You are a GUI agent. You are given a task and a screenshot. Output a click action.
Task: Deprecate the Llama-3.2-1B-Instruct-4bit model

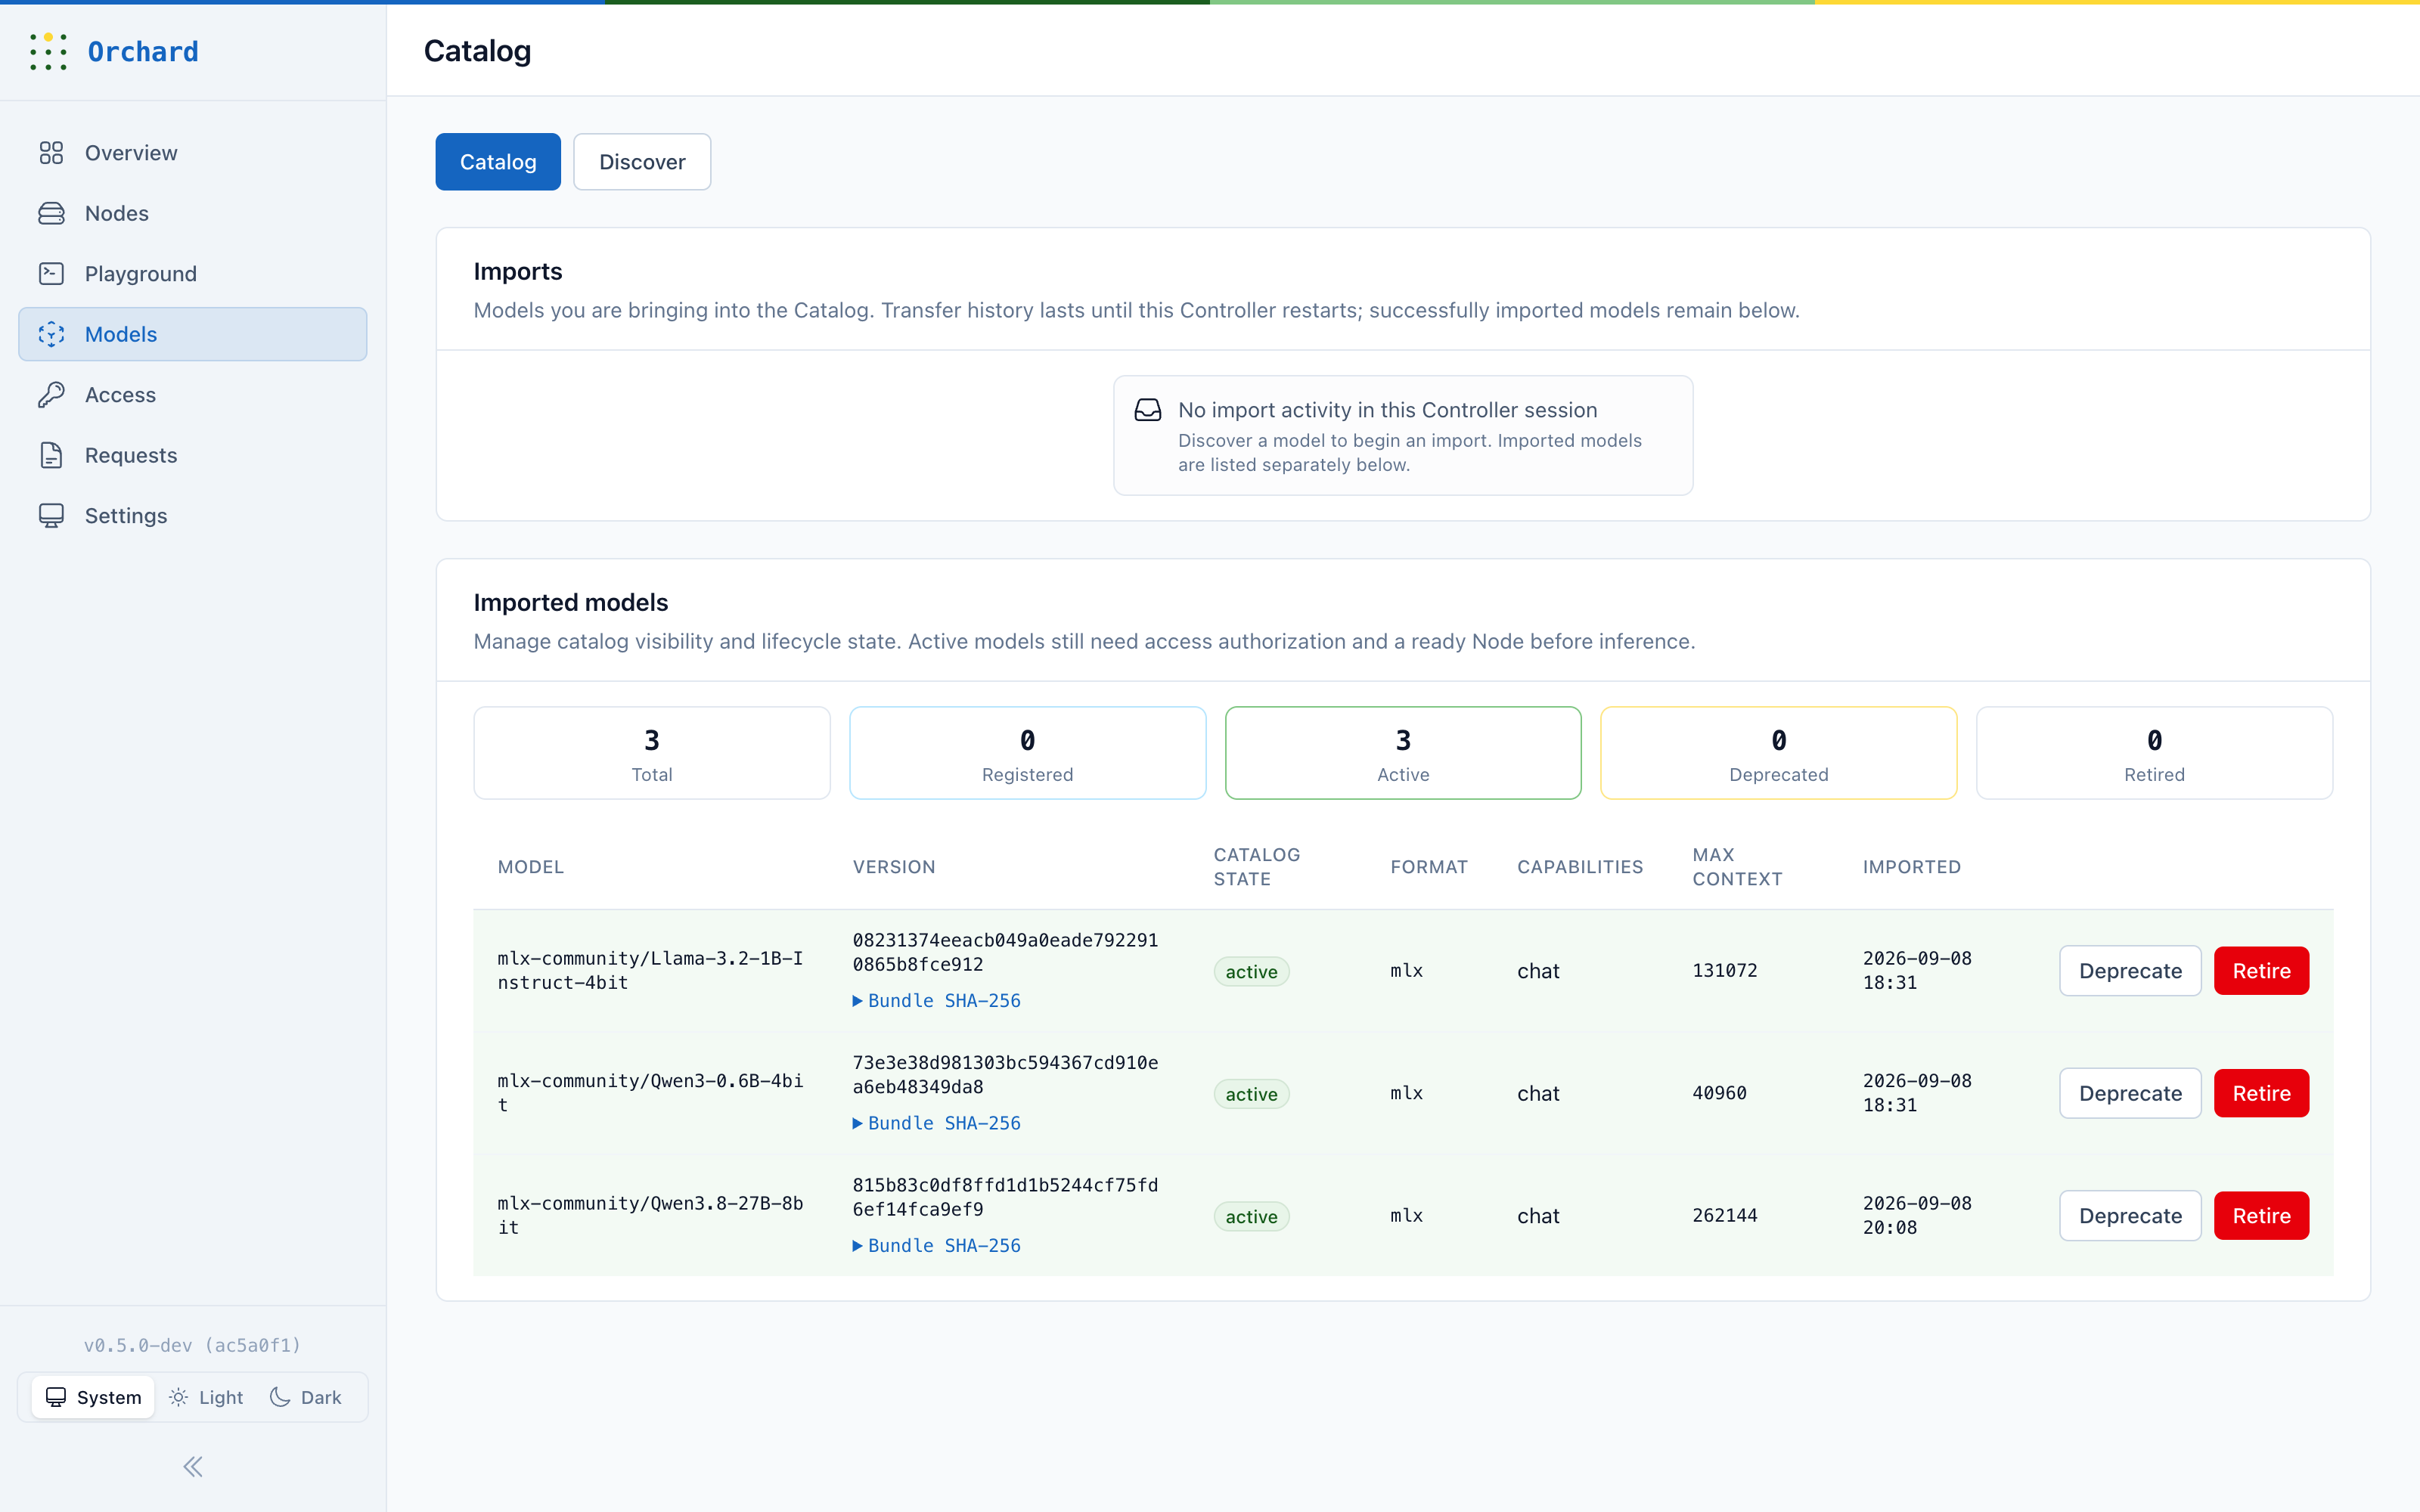2130,971
